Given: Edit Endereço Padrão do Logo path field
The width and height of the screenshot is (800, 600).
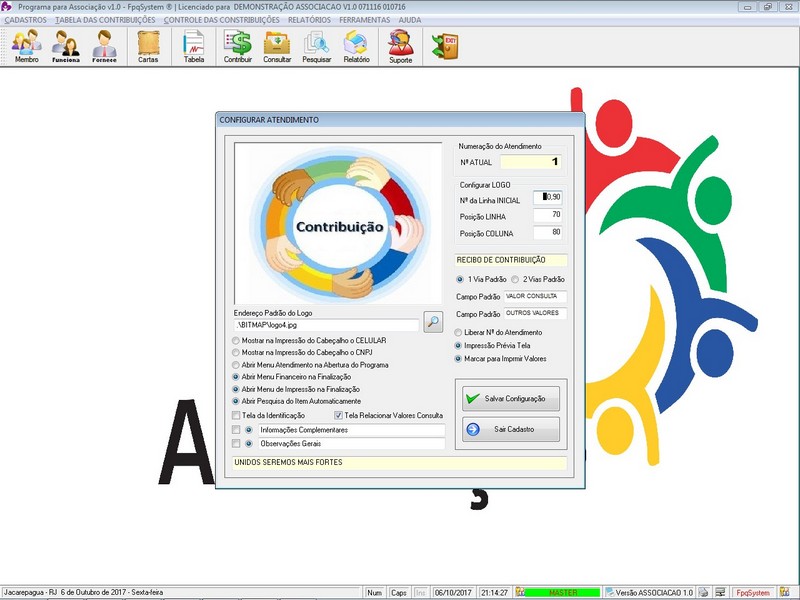Looking at the screenshot, I should point(326,324).
